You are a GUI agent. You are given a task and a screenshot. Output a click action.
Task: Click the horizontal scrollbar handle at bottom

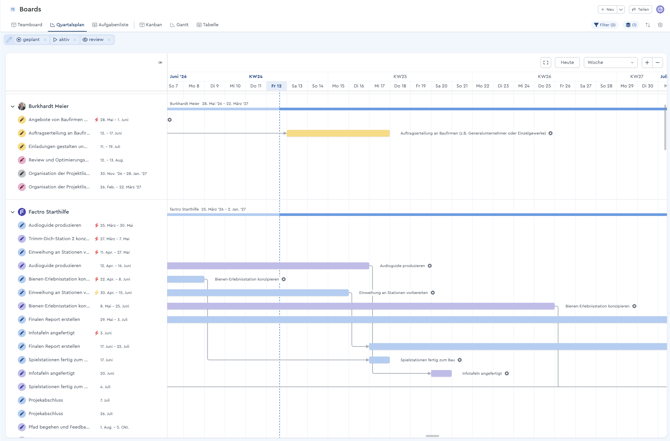click(432, 436)
